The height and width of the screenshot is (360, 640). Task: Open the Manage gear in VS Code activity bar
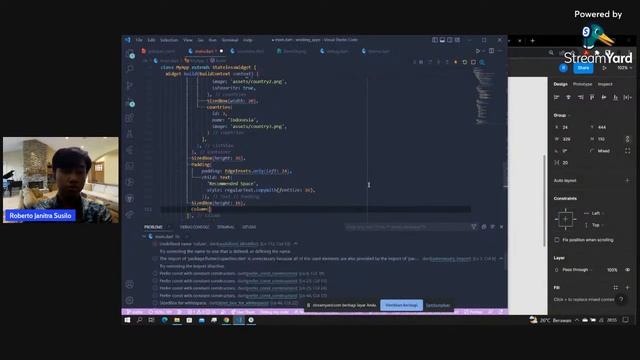(x=130, y=300)
